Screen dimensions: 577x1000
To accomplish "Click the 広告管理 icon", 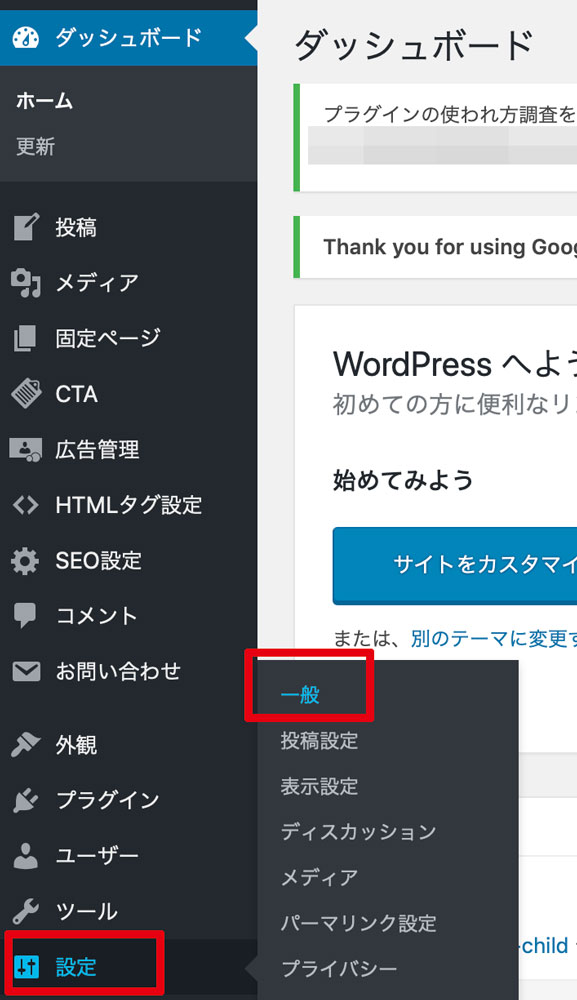I will tap(26, 450).
